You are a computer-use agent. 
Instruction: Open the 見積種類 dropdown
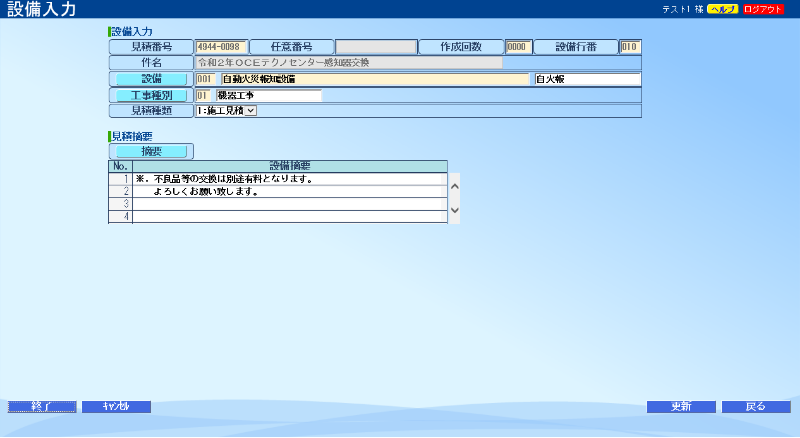(227, 111)
